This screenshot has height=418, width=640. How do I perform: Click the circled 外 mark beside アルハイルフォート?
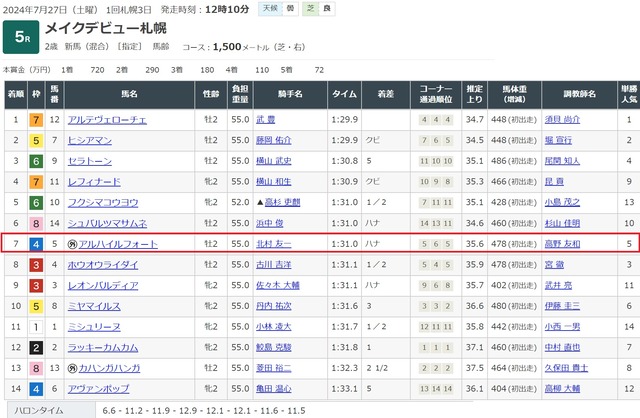click(x=72, y=244)
